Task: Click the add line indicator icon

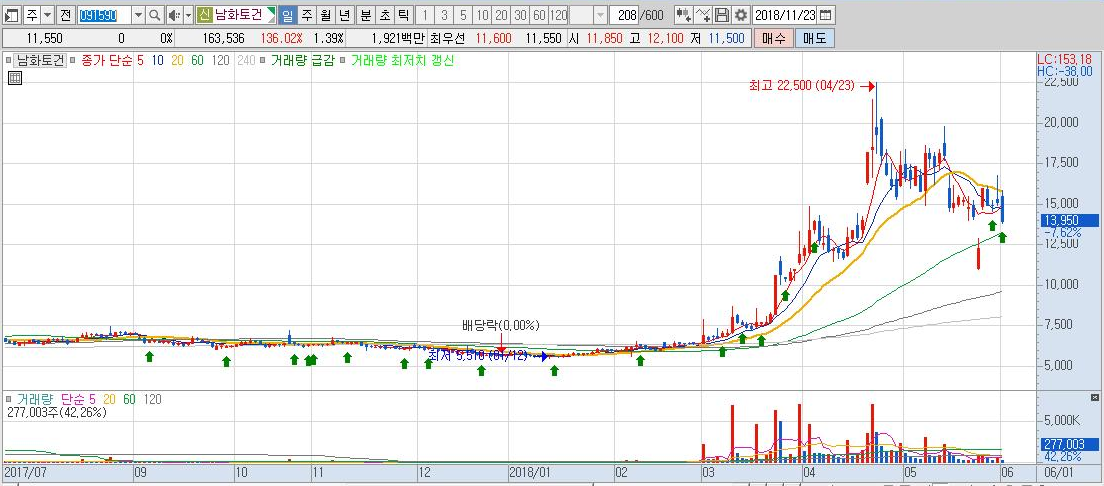Action: pyautogui.click(x=703, y=15)
